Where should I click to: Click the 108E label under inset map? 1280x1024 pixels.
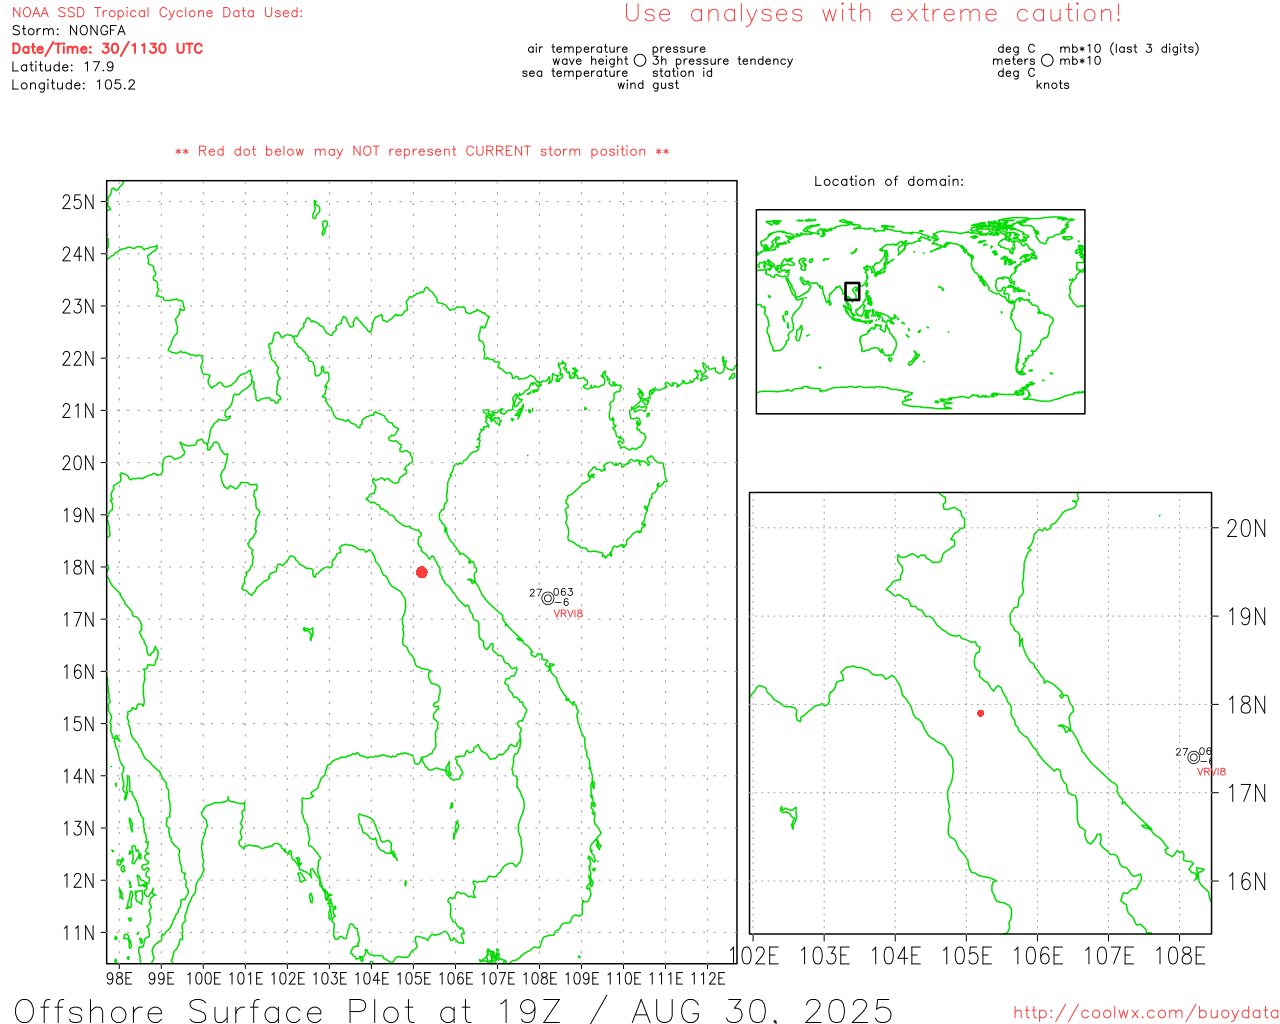tap(1180, 956)
